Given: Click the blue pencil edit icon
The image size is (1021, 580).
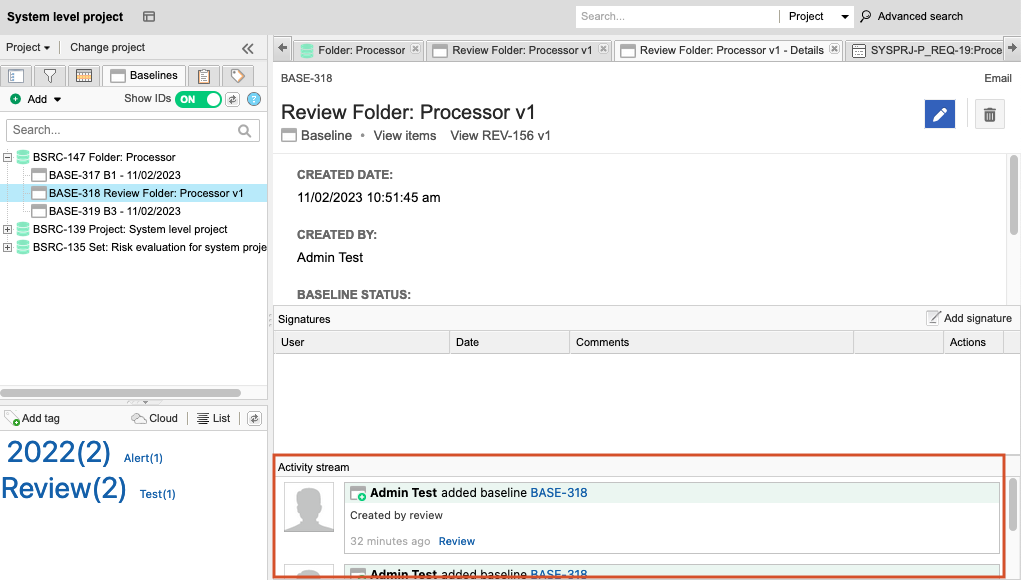Looking at the screenshot, I should tap(939, 115).
